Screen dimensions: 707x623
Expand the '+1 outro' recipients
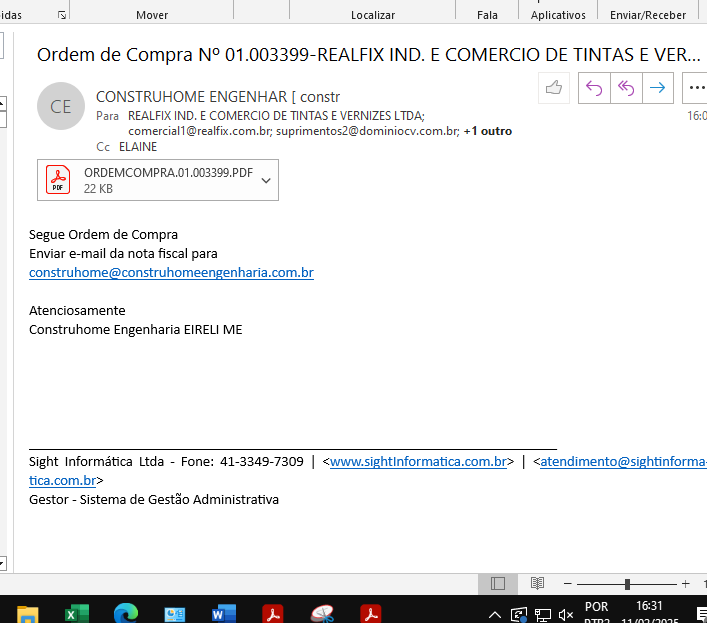pos(487,131)
